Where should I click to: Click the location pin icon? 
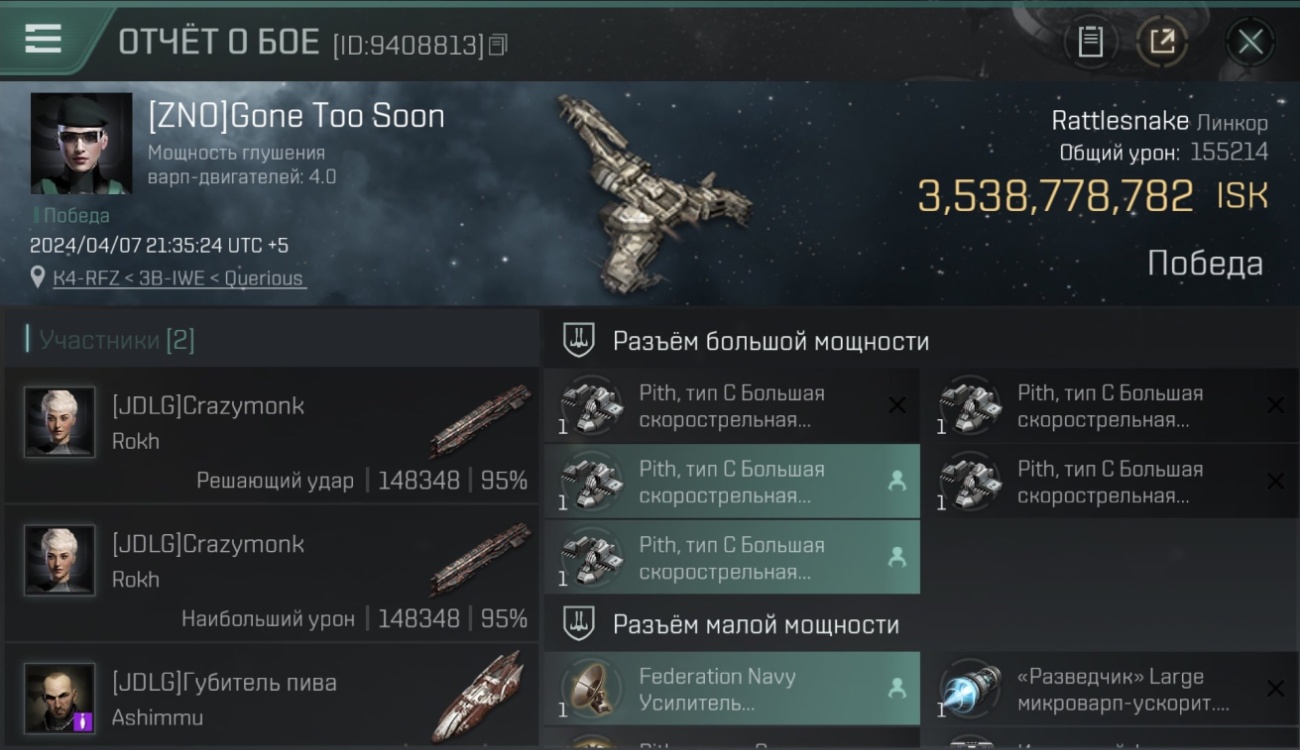coord(38,277)
